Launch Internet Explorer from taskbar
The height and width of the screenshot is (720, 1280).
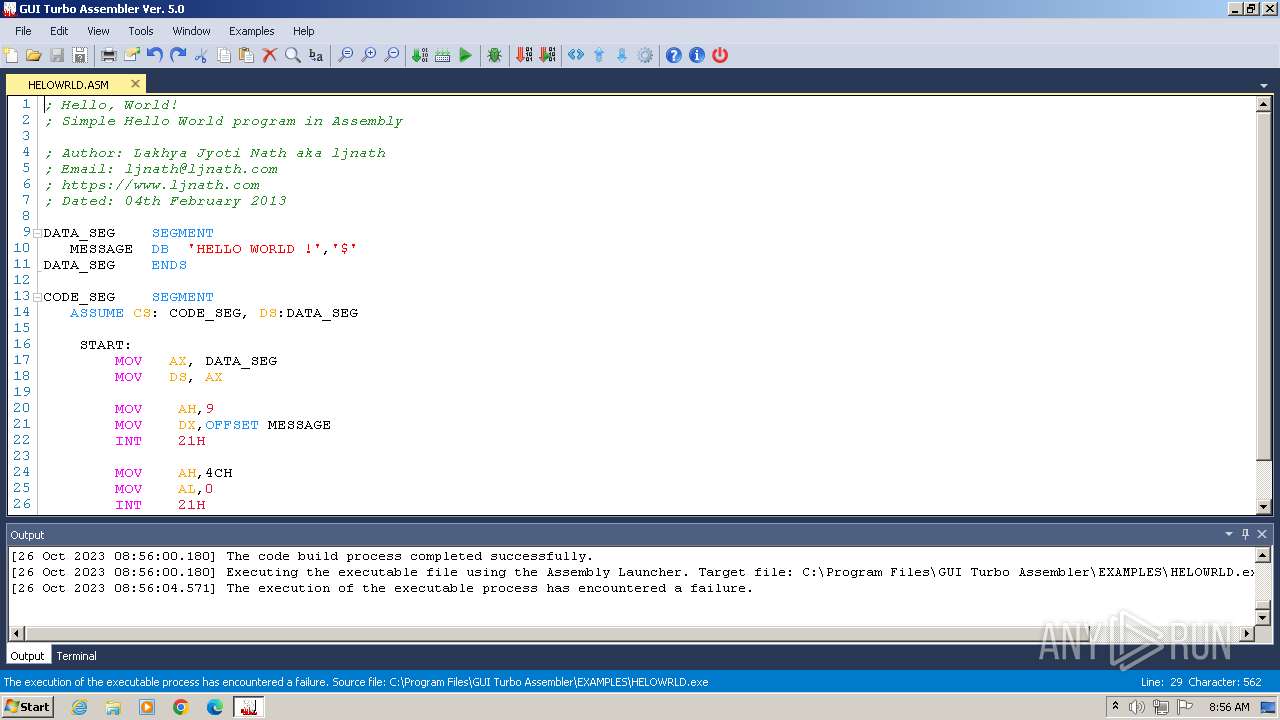(x=79, y=707)
